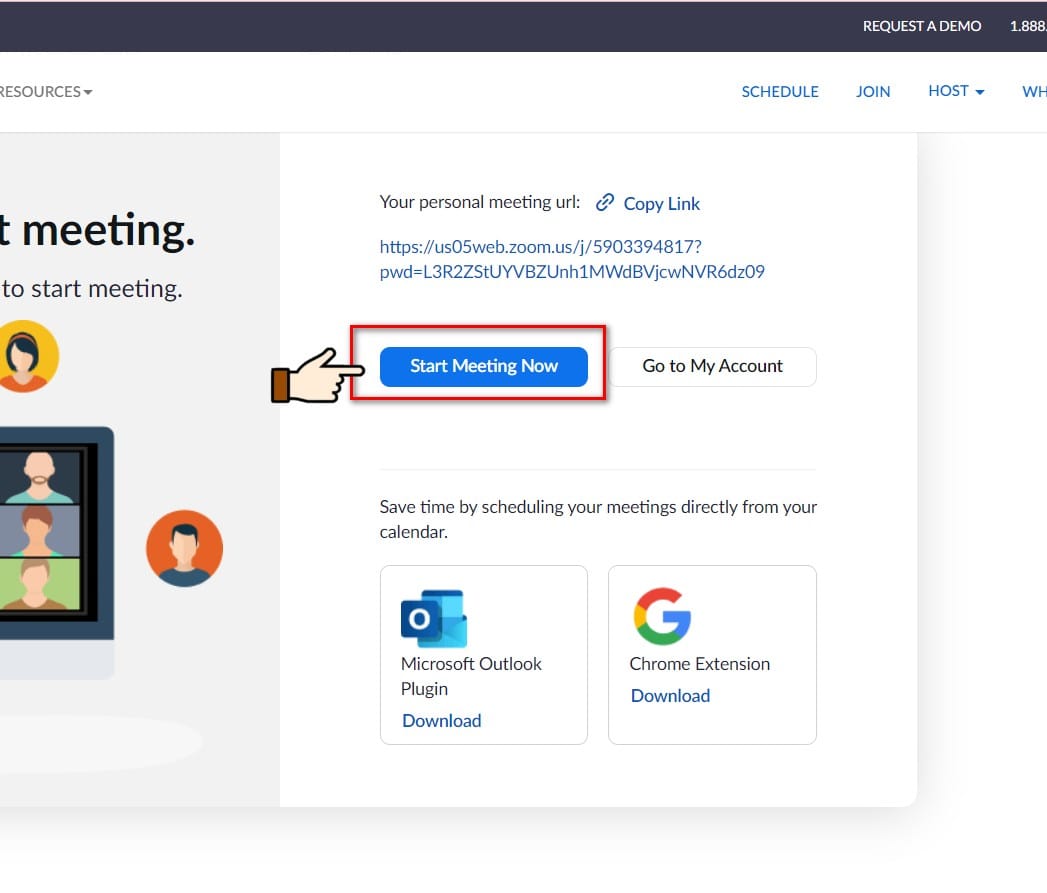Download the Microsoft Outlook Plugin
Viewport: 1047px width, 893px height.
[x=441, y=720]
